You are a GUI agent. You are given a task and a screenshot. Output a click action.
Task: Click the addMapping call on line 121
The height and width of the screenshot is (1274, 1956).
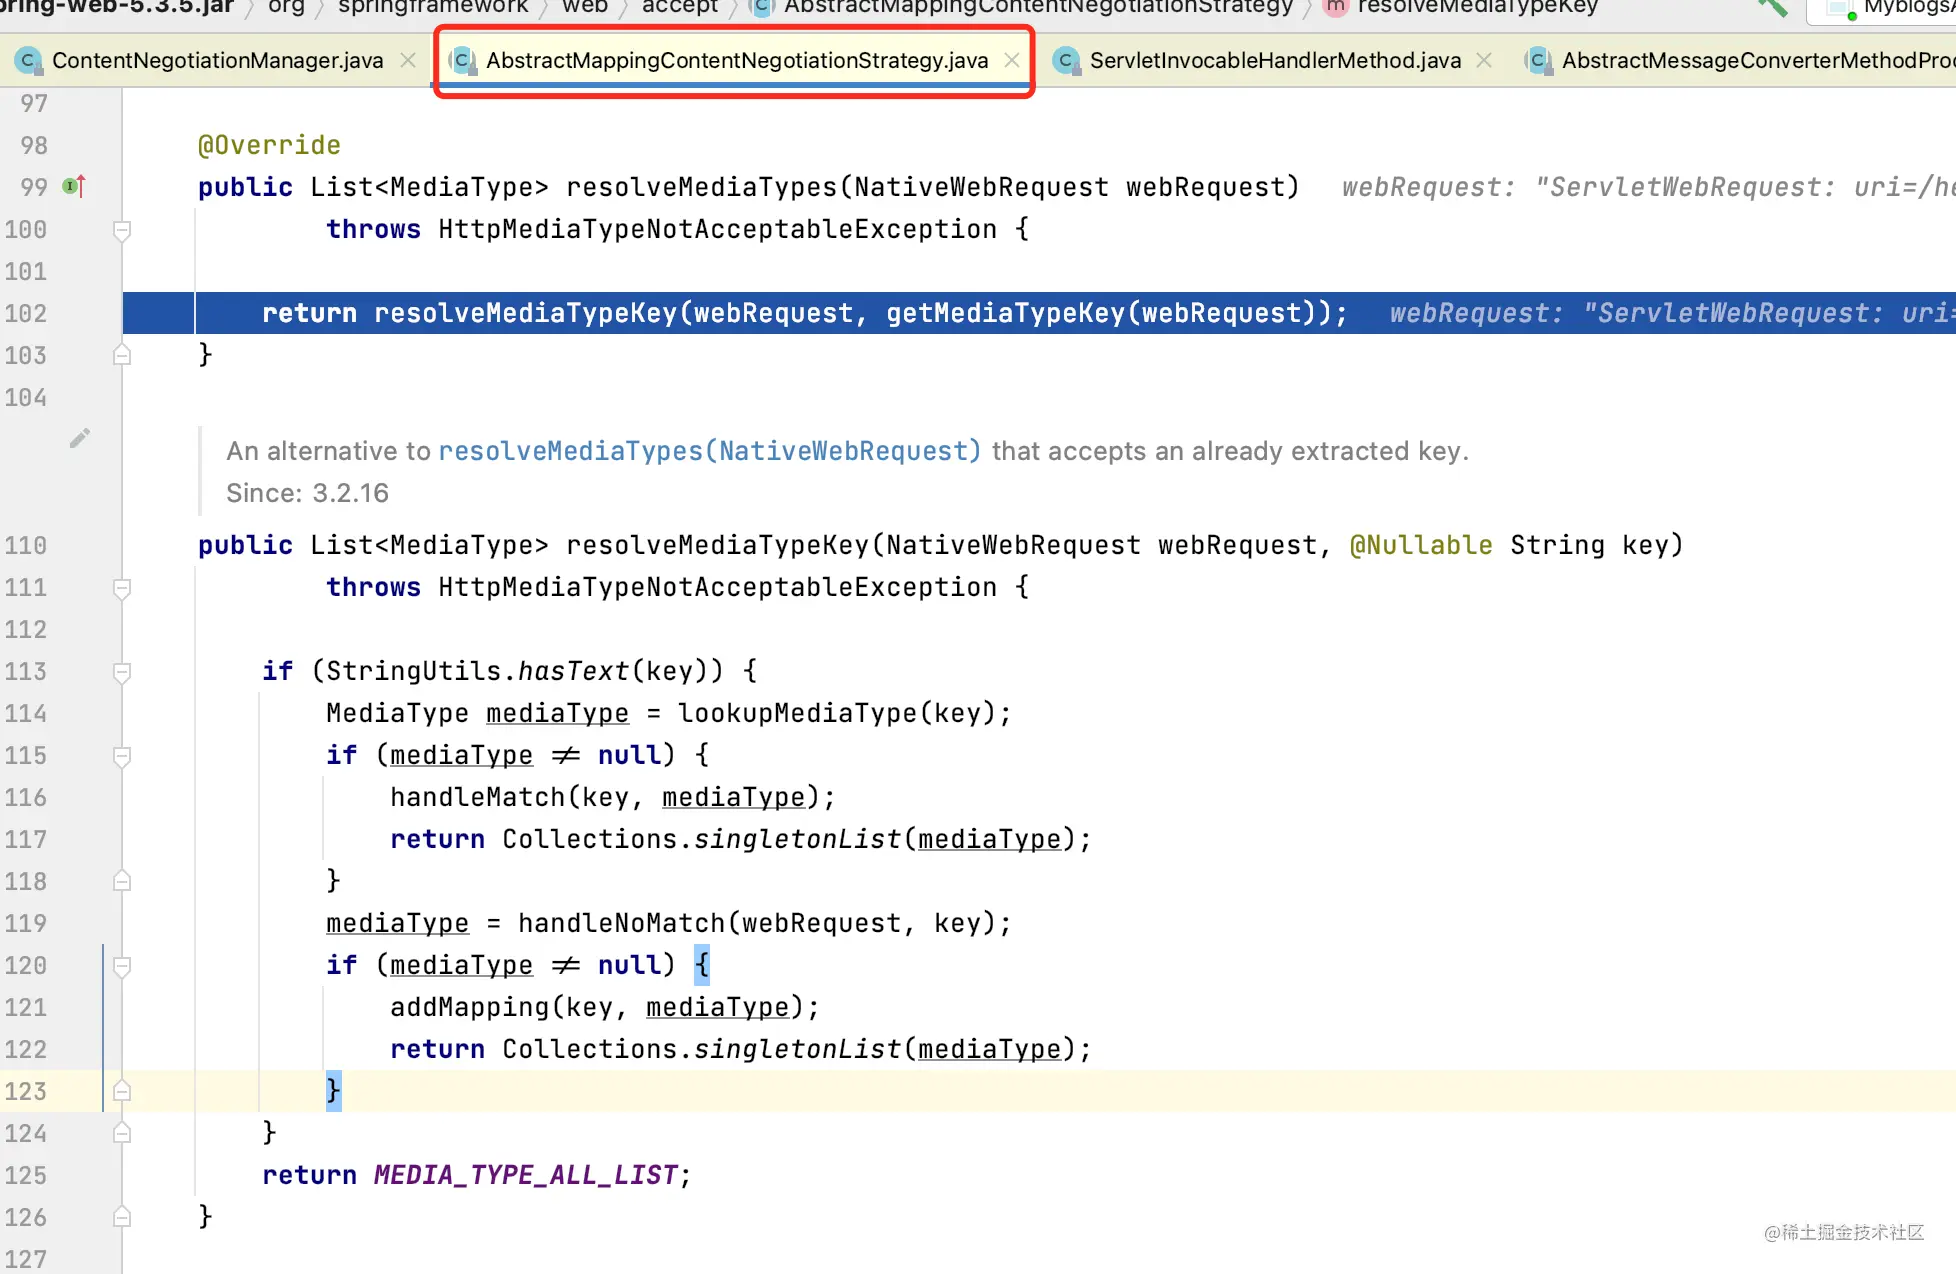(470, 1007)
